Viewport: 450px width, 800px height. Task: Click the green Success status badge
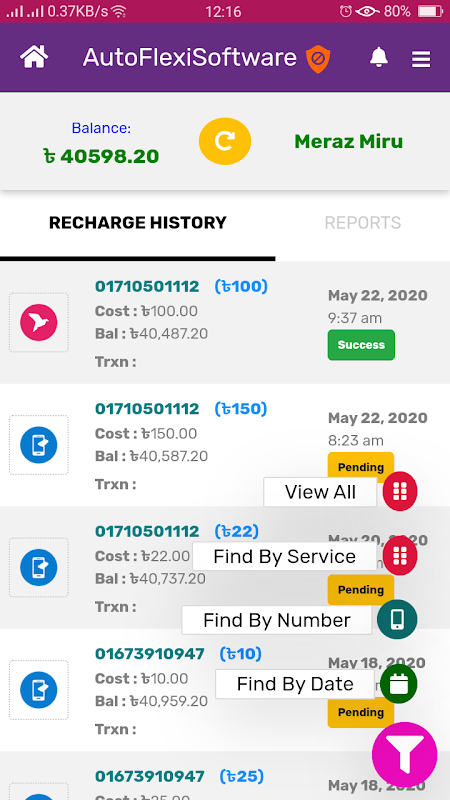(x=361, y=345)
